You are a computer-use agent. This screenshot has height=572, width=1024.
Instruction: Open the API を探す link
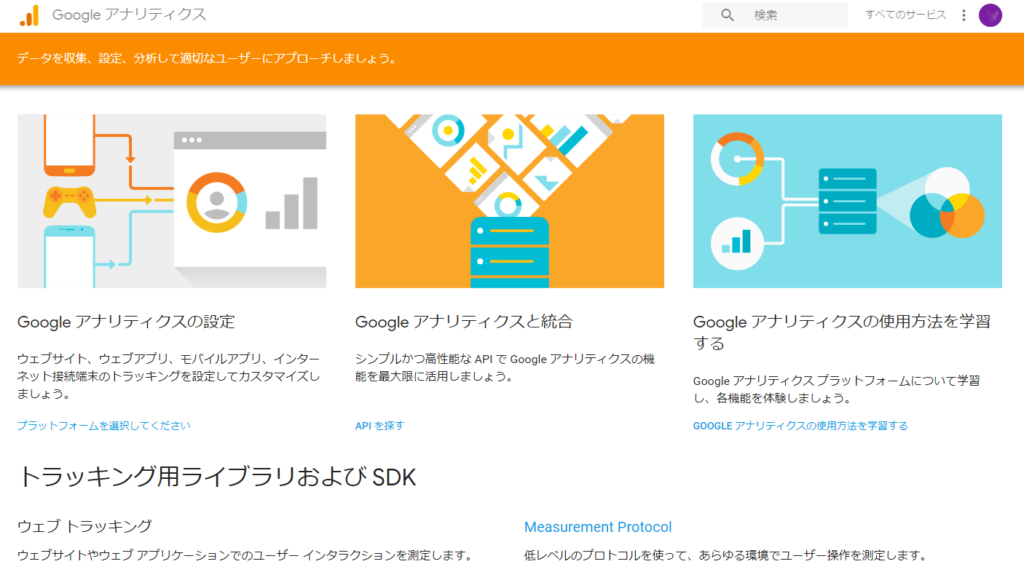[379, 426]
